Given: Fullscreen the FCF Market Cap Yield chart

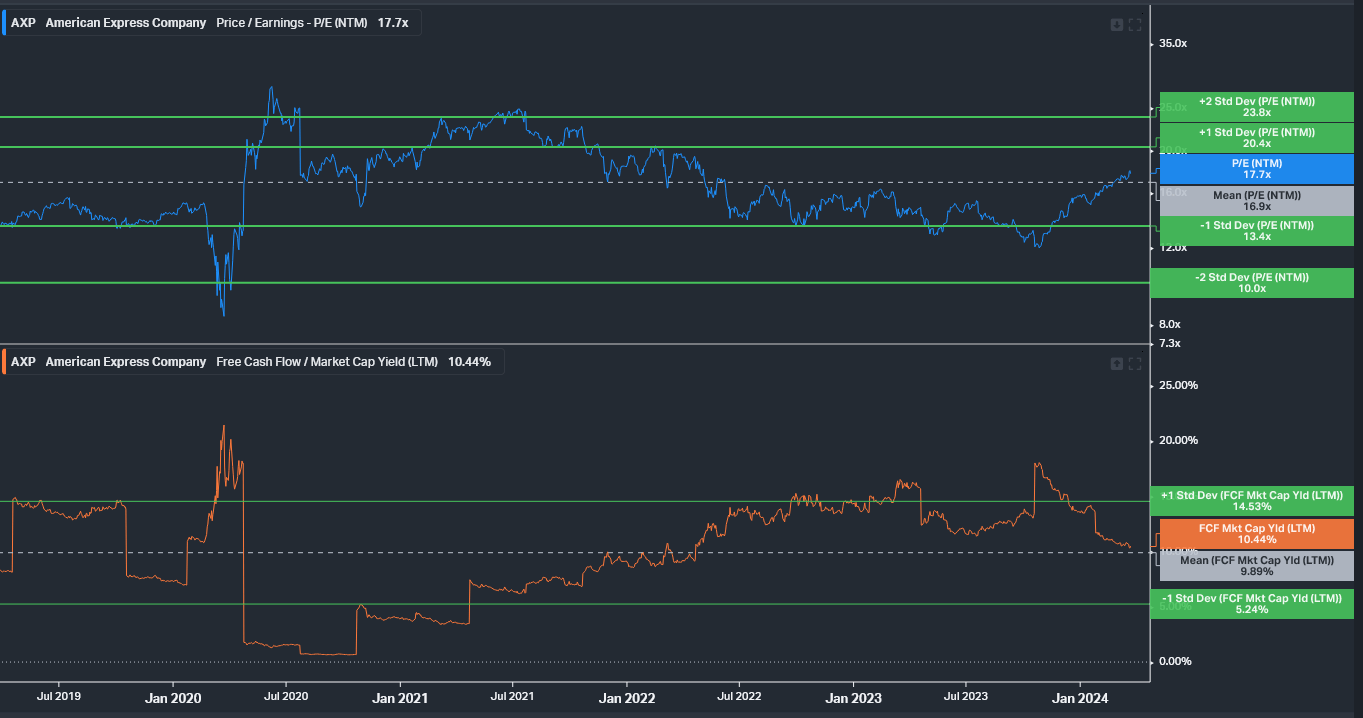Looking at the screenshot, I should 1135,363.
